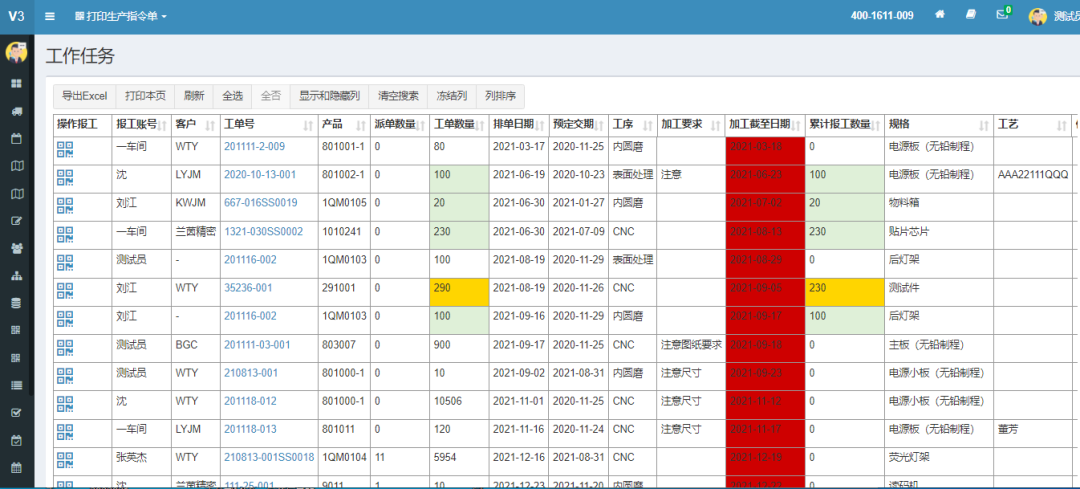Click the profile avatar atop the sidebar
The image size is (1080, 489).
tap(16, 52)
